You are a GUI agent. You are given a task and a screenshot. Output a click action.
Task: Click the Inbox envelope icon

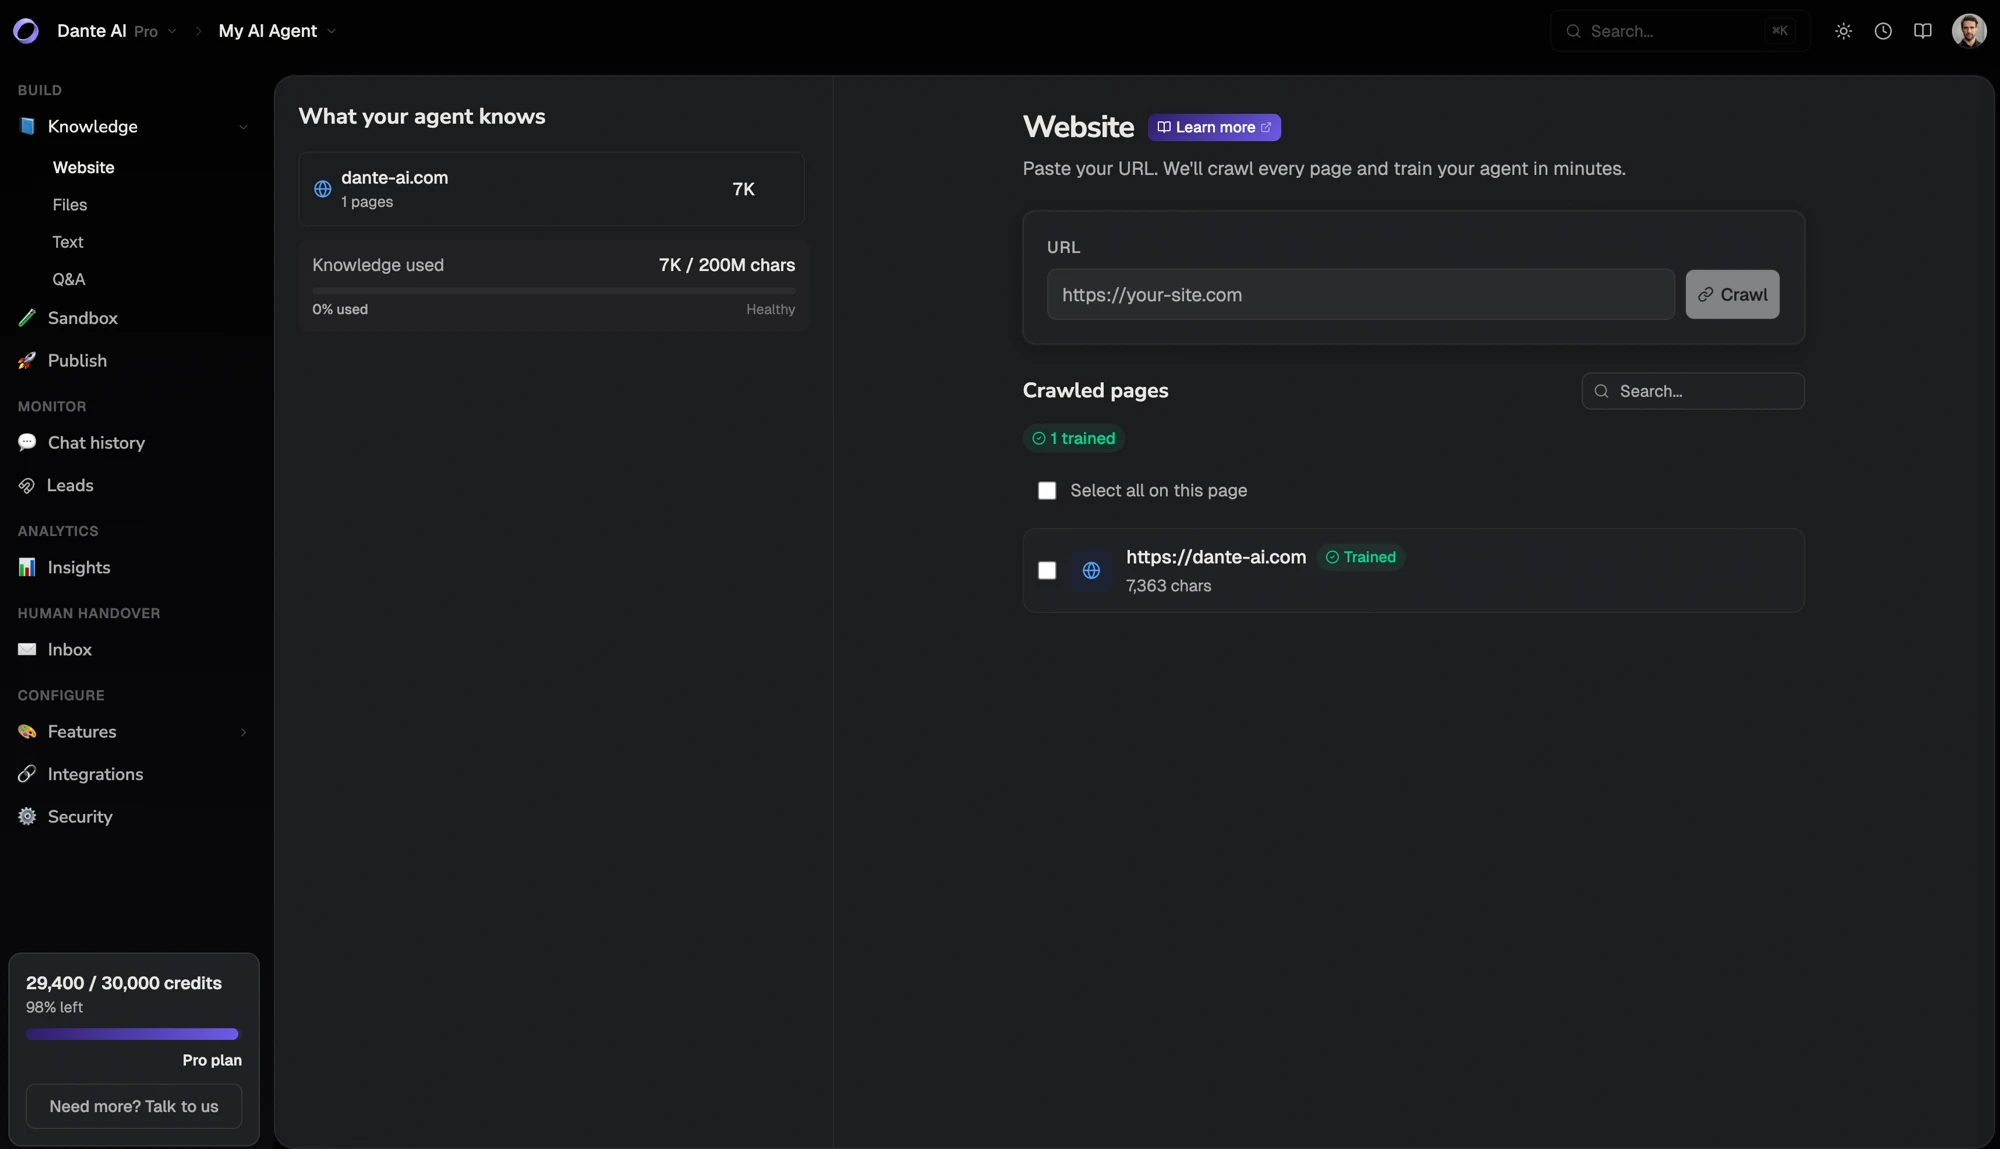click(x=27, y=649)
